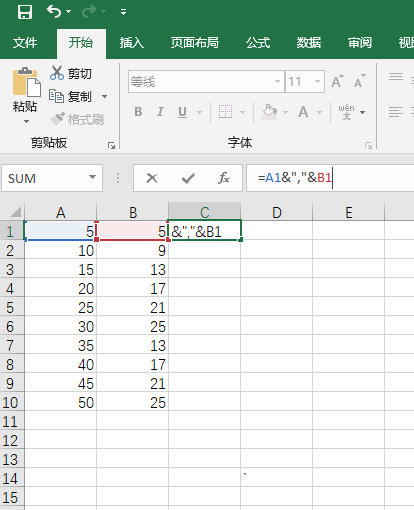414x510 pixels.
Task: Confirm formula with the checkmark Enter icon
Action: click(x=188, y=178)
